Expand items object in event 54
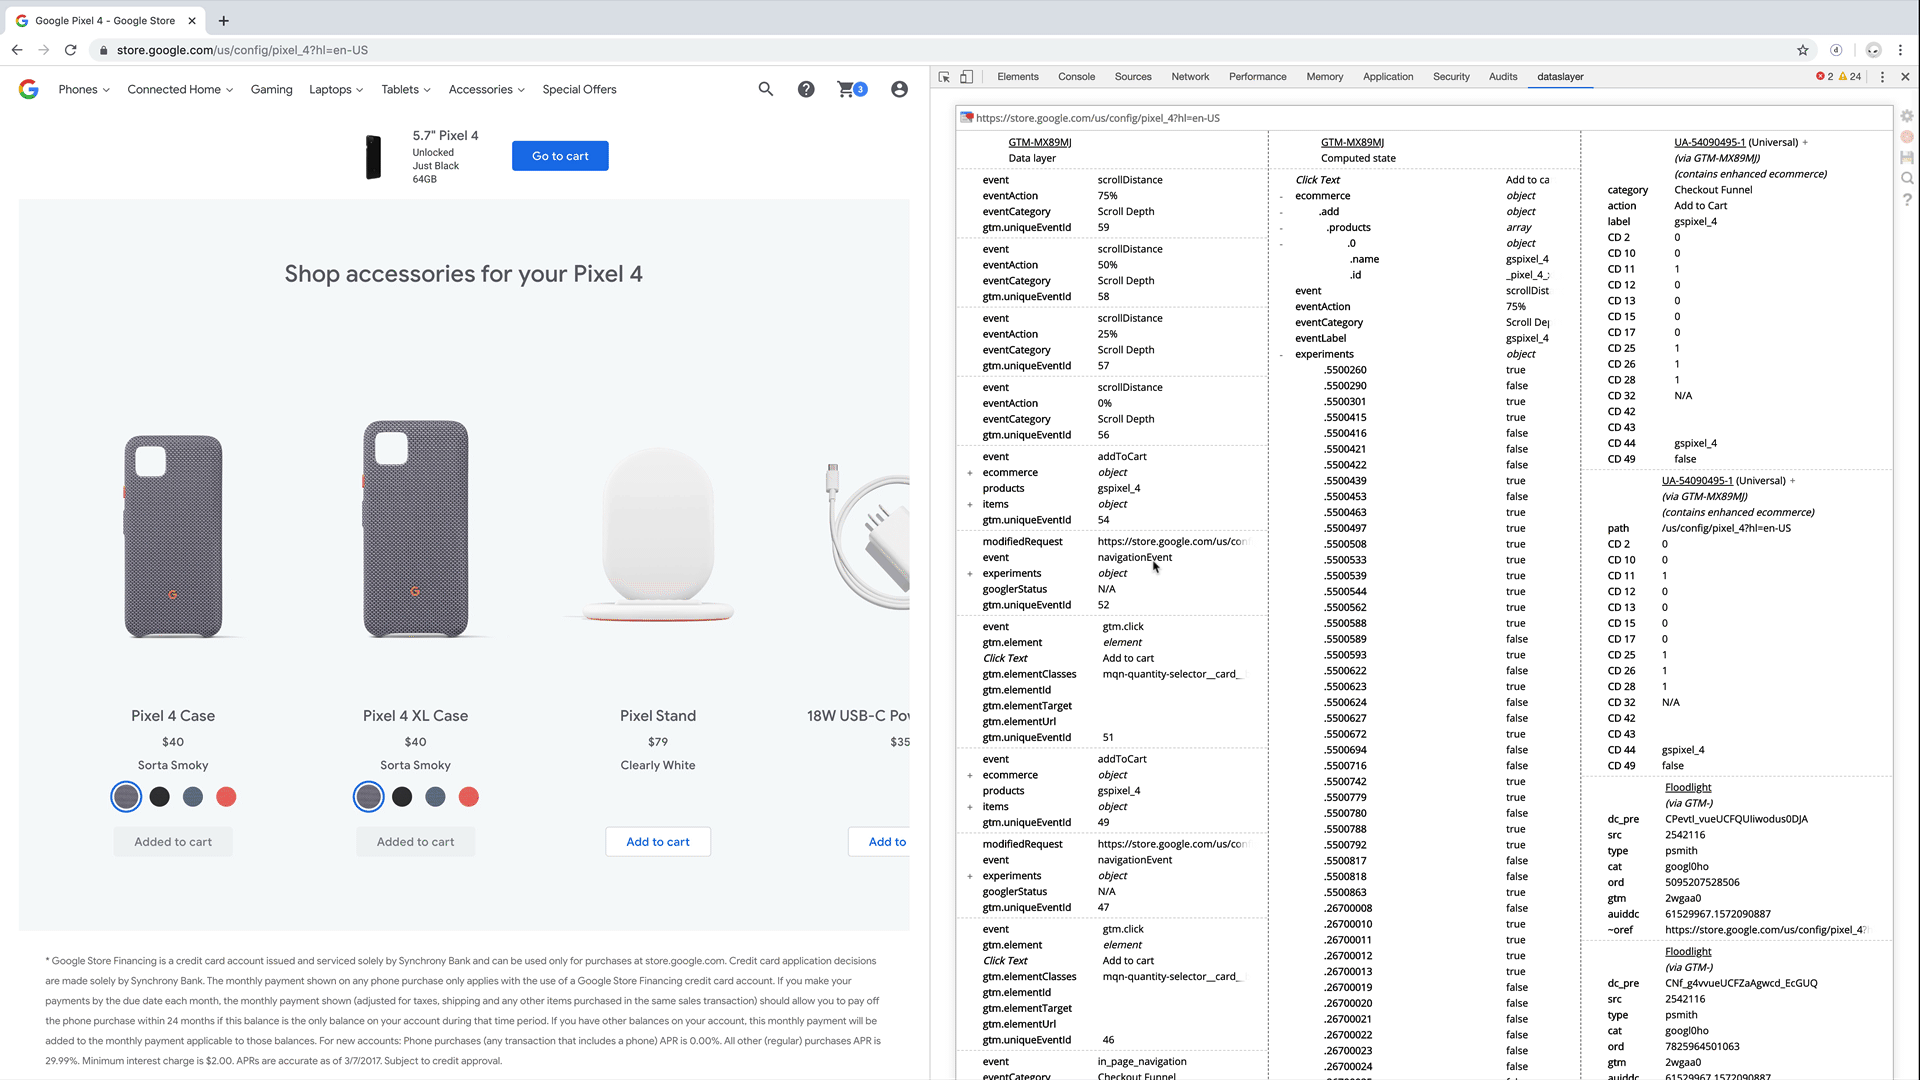 click(x=970, y=505)
